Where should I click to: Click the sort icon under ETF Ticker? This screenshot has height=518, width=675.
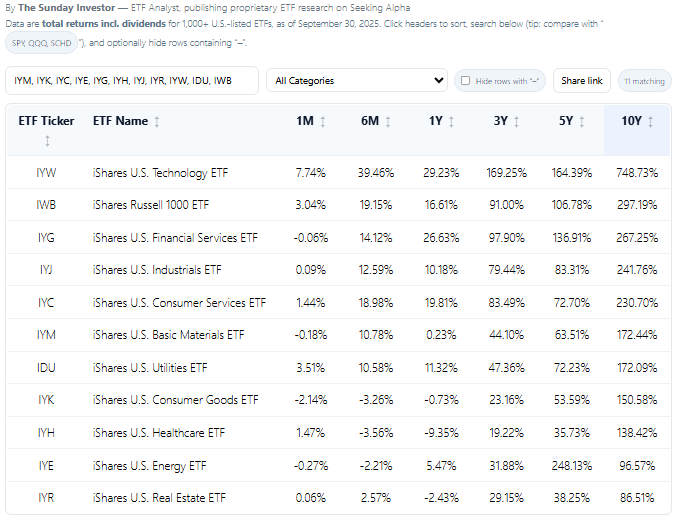[x=47, y=142]
